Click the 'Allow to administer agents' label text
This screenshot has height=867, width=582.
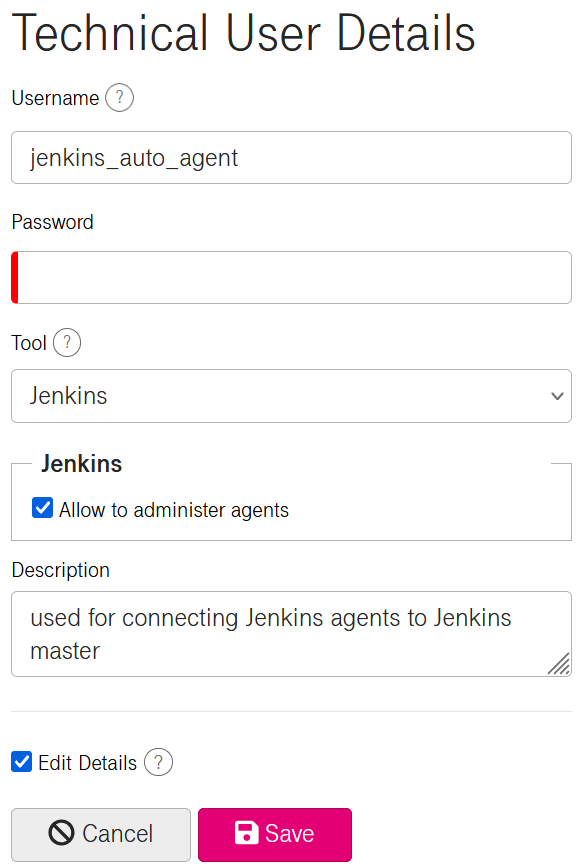pos(174,510)
